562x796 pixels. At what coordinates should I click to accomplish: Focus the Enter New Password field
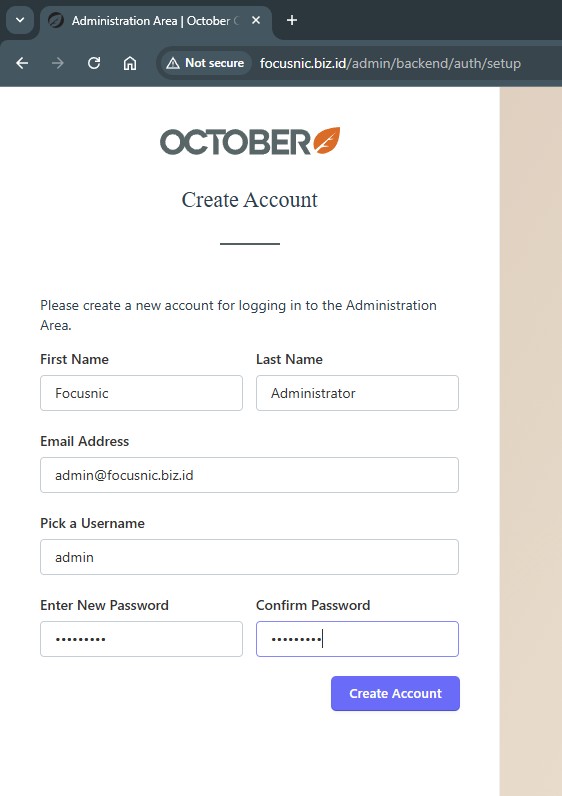tap(141, 639)
